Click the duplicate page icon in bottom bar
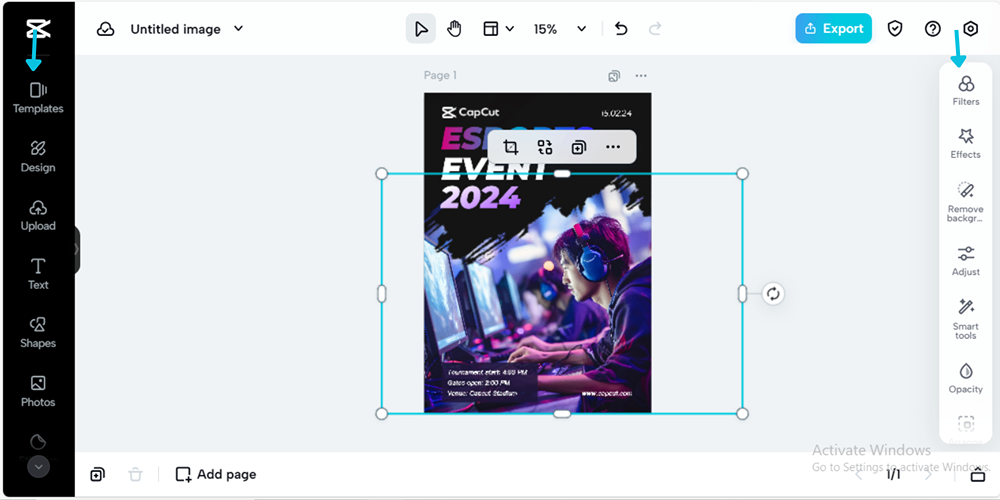The width and height of the screenshot is (1000, 500). tap(98, 474)
